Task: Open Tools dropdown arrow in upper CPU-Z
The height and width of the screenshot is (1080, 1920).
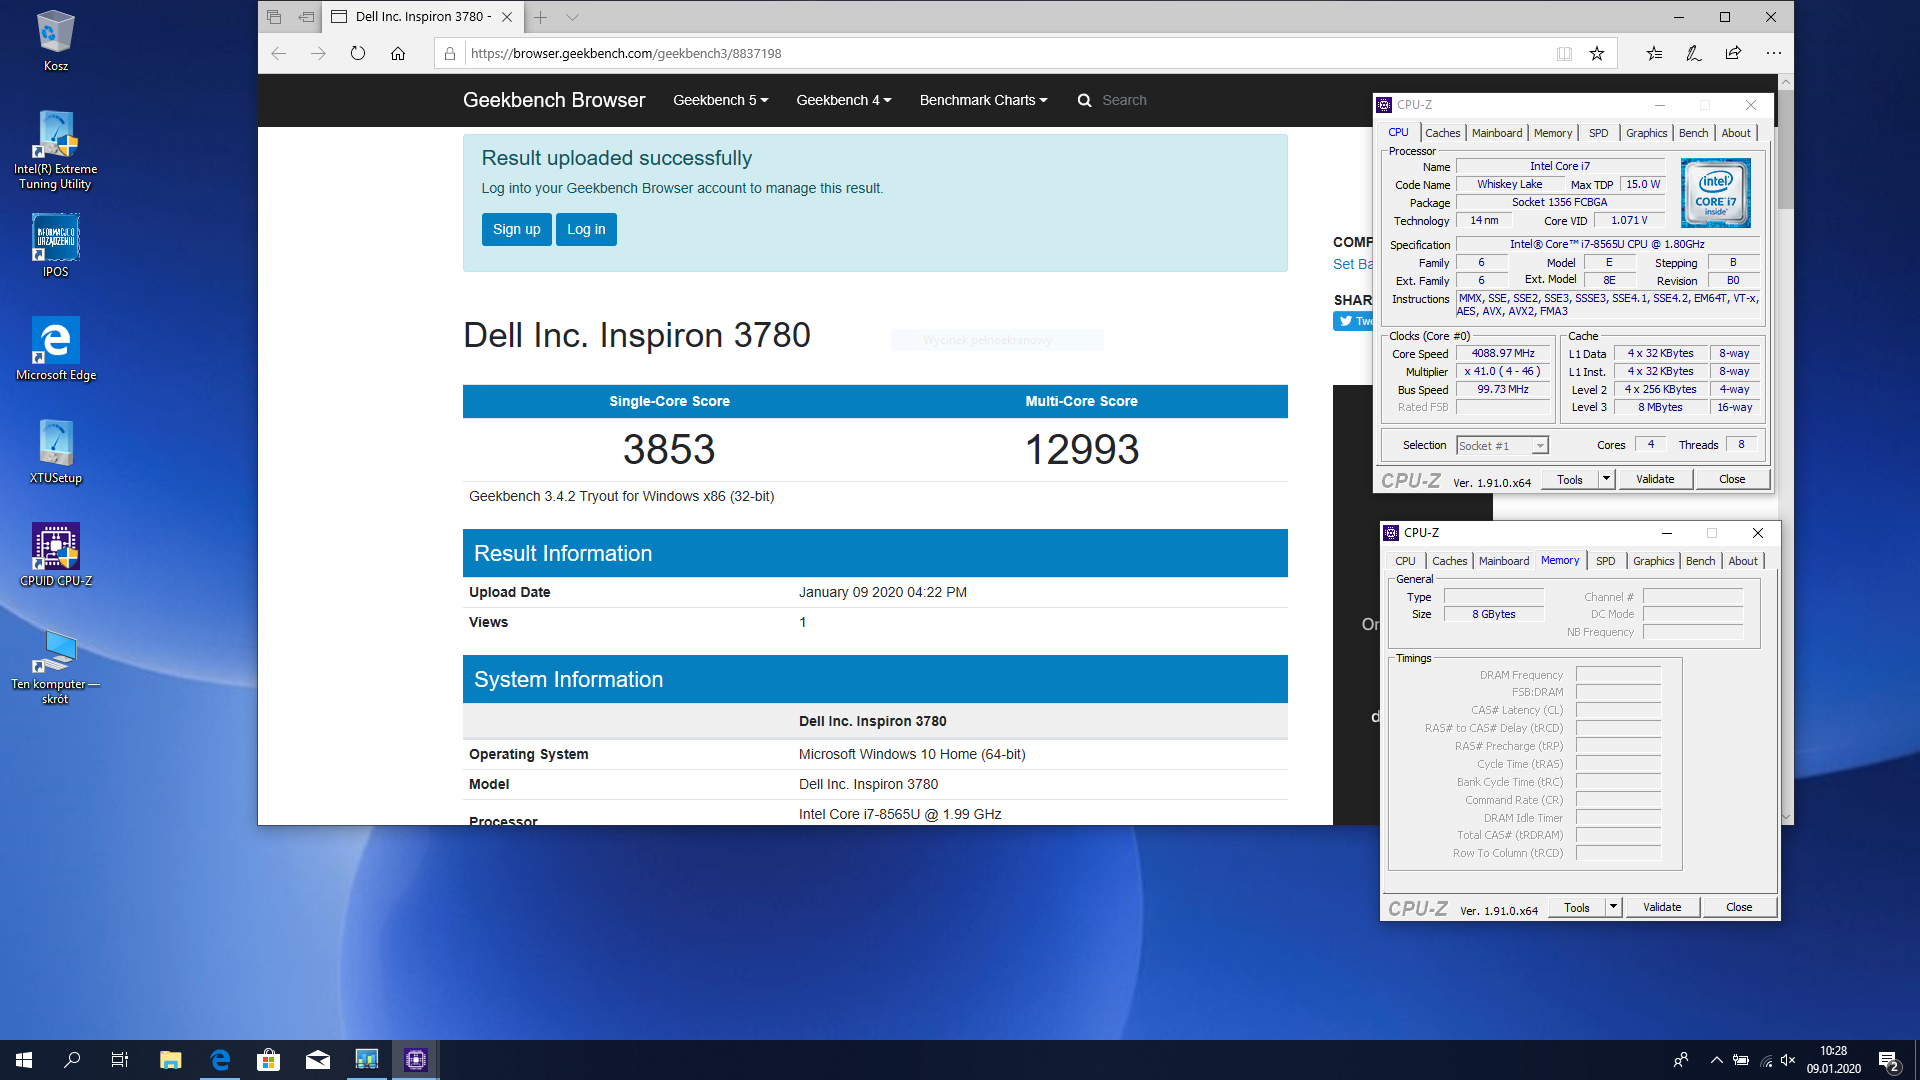Action: (x=1606, y=479)
